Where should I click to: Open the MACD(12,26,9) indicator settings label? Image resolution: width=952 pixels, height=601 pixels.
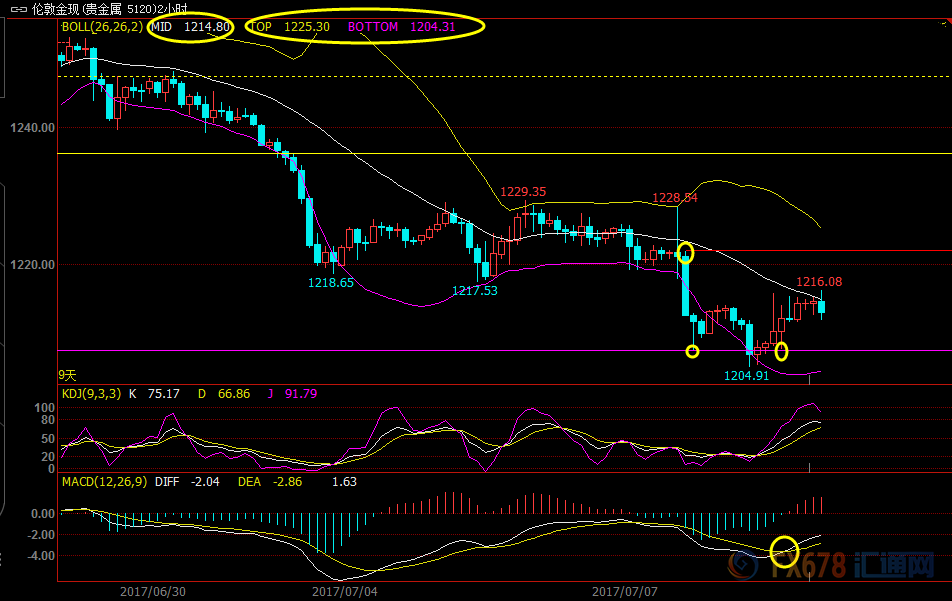[x=105, y=482]
